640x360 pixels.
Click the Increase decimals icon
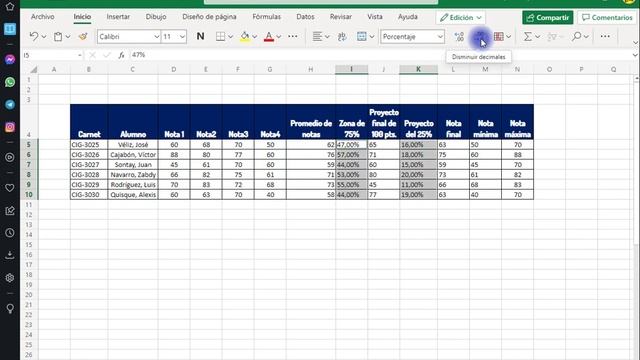point(459,36)
